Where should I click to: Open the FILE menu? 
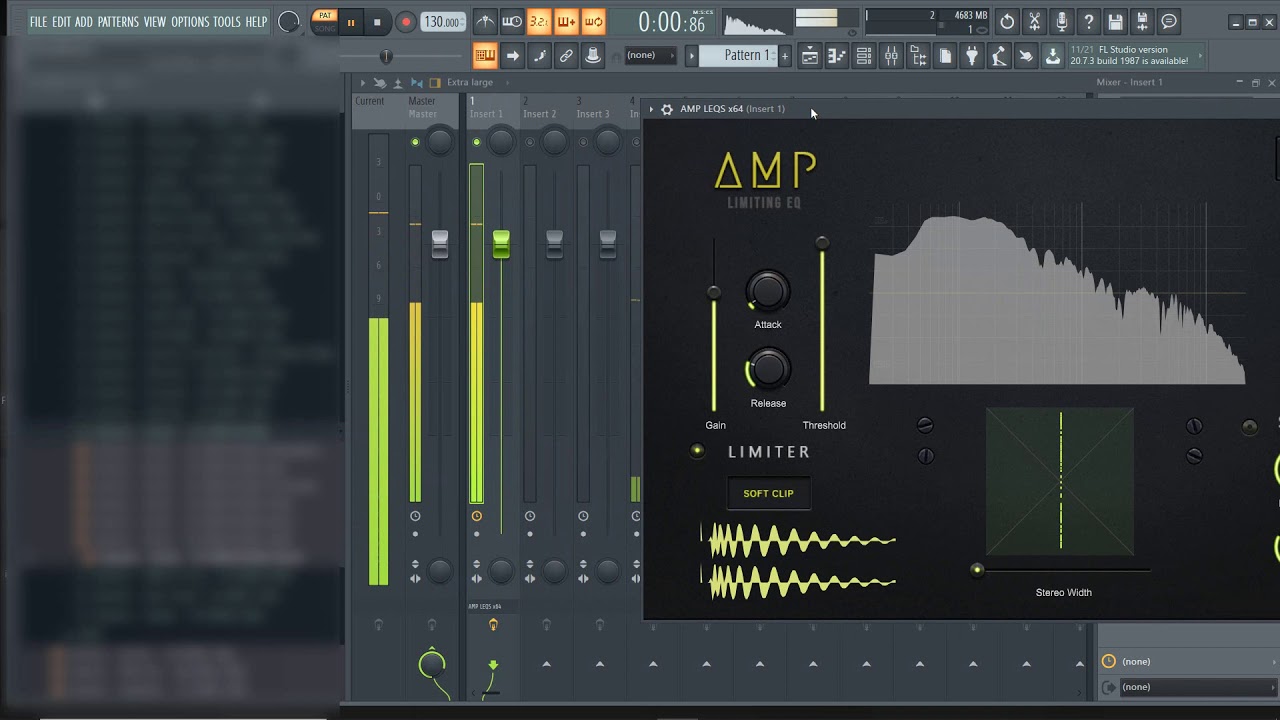click(x=38, y=22)
